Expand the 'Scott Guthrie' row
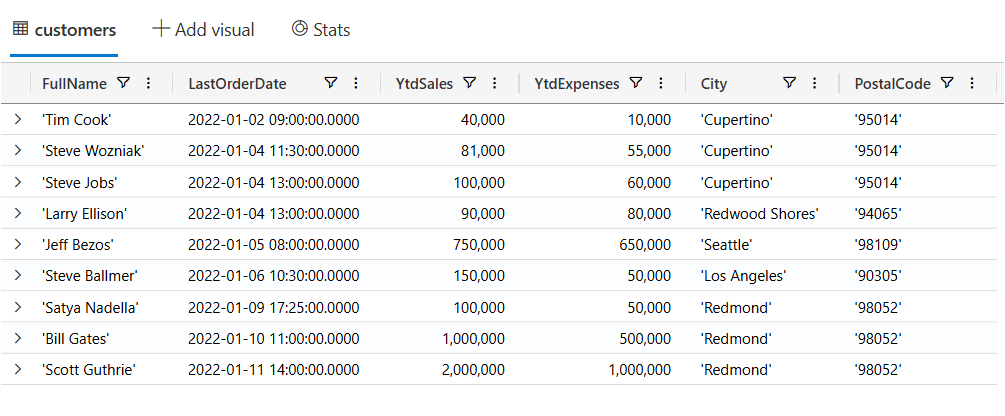 tap(17, 370)
